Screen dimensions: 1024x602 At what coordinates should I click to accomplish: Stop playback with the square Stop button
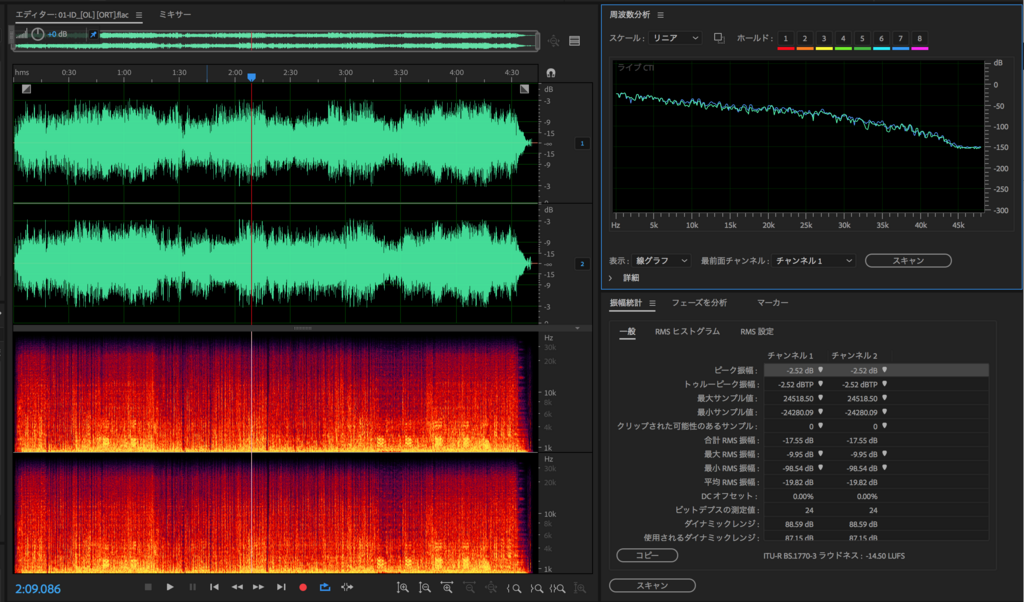pyautogui.click(x=148, y=587)
